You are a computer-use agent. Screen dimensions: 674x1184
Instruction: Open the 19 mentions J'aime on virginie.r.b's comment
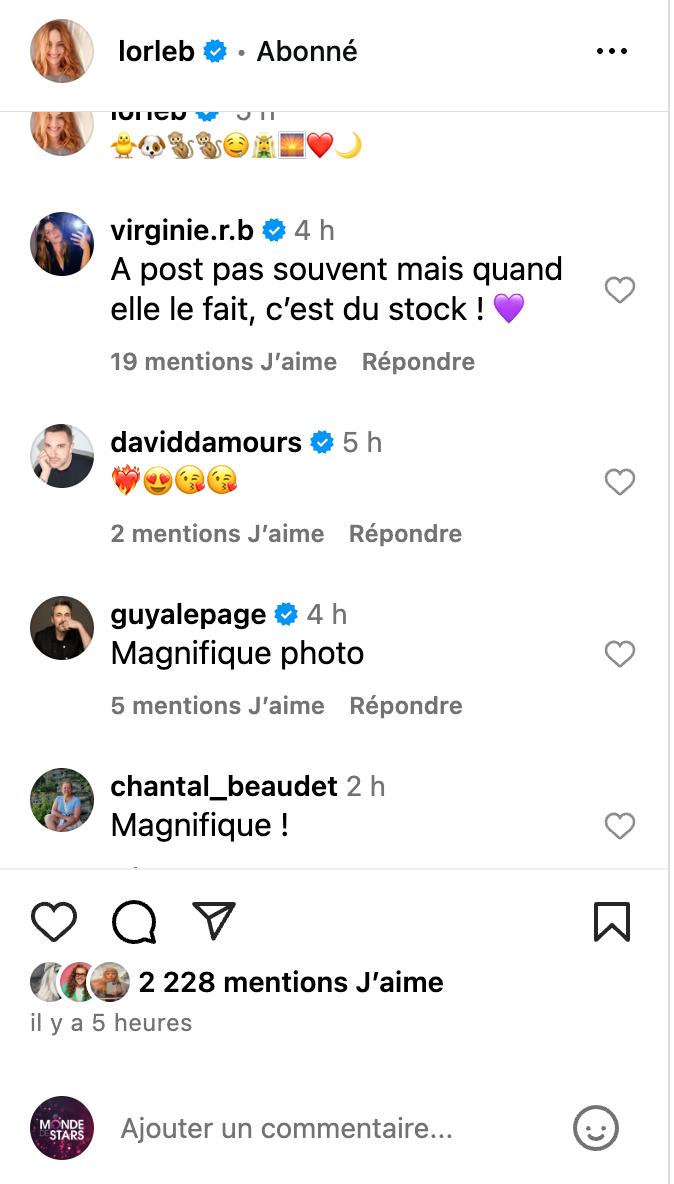[x=224, y=361]
